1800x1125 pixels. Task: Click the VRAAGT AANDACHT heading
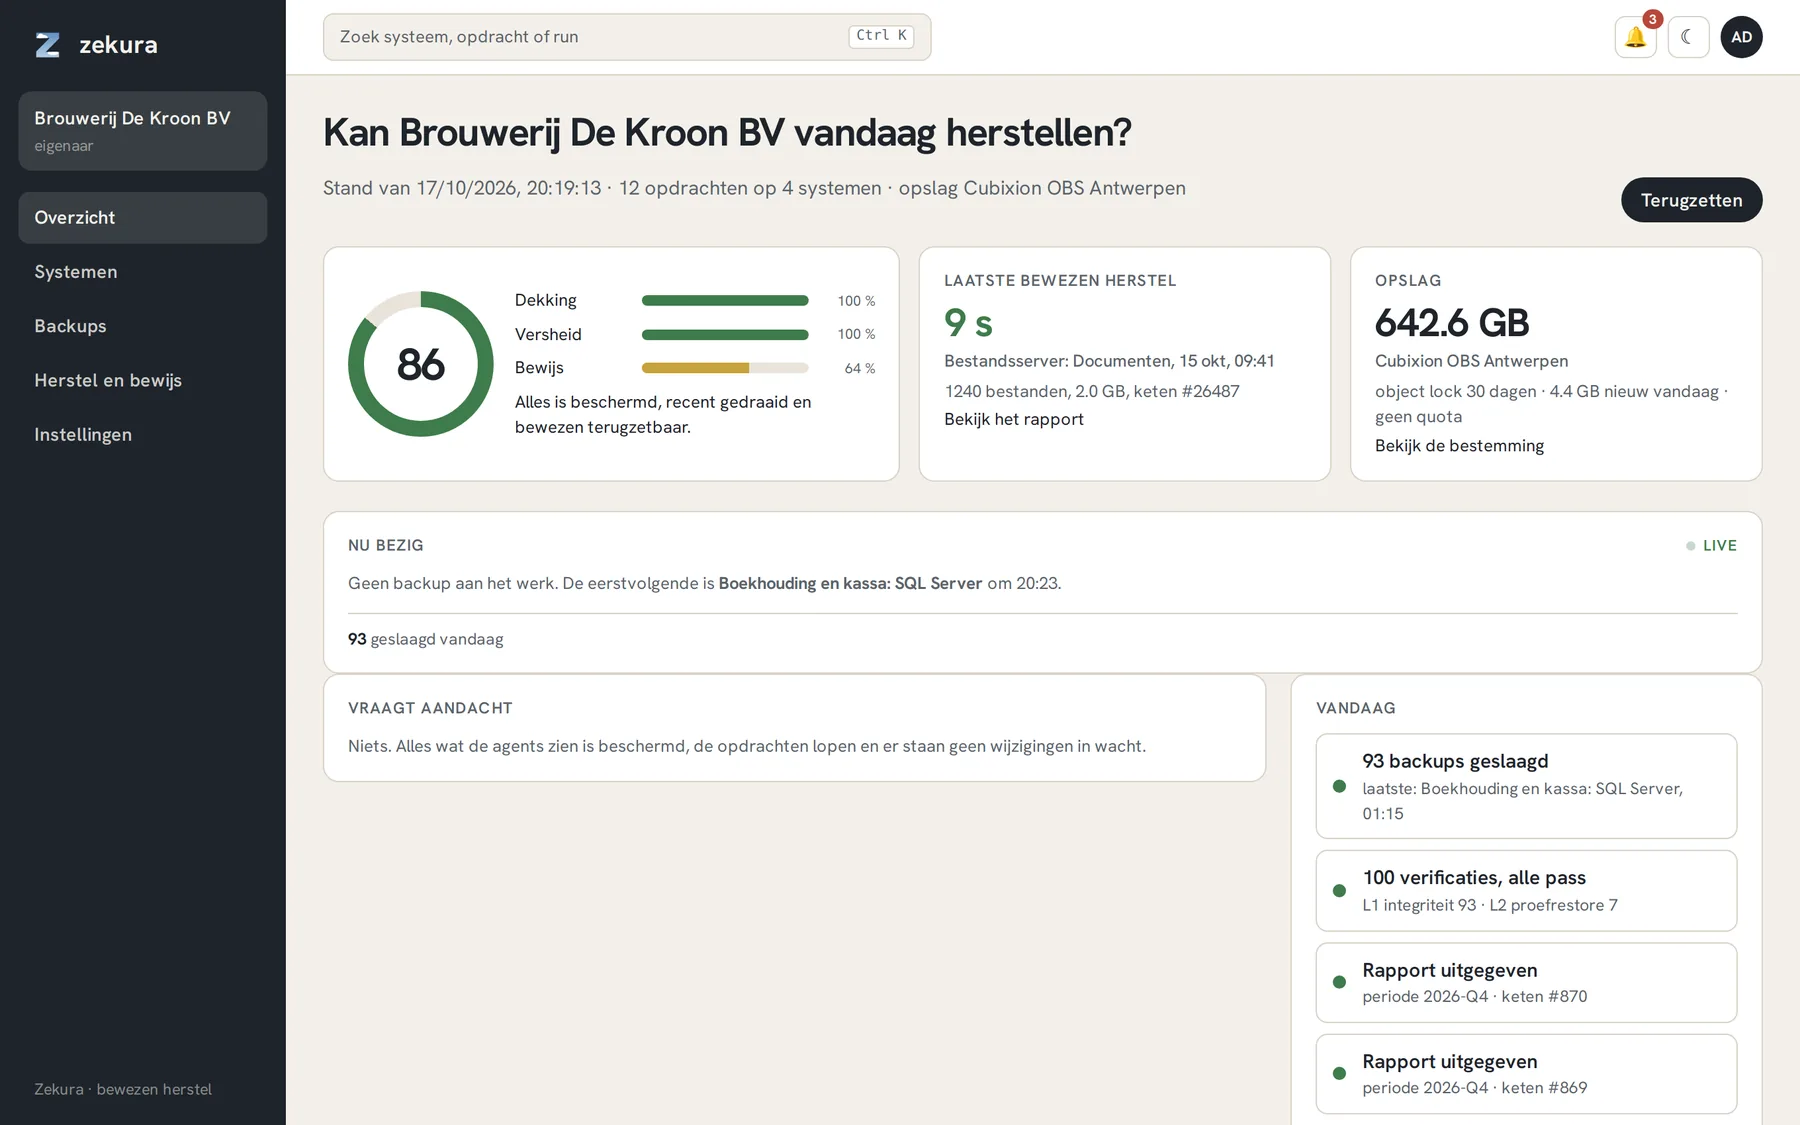click(430, 708)
